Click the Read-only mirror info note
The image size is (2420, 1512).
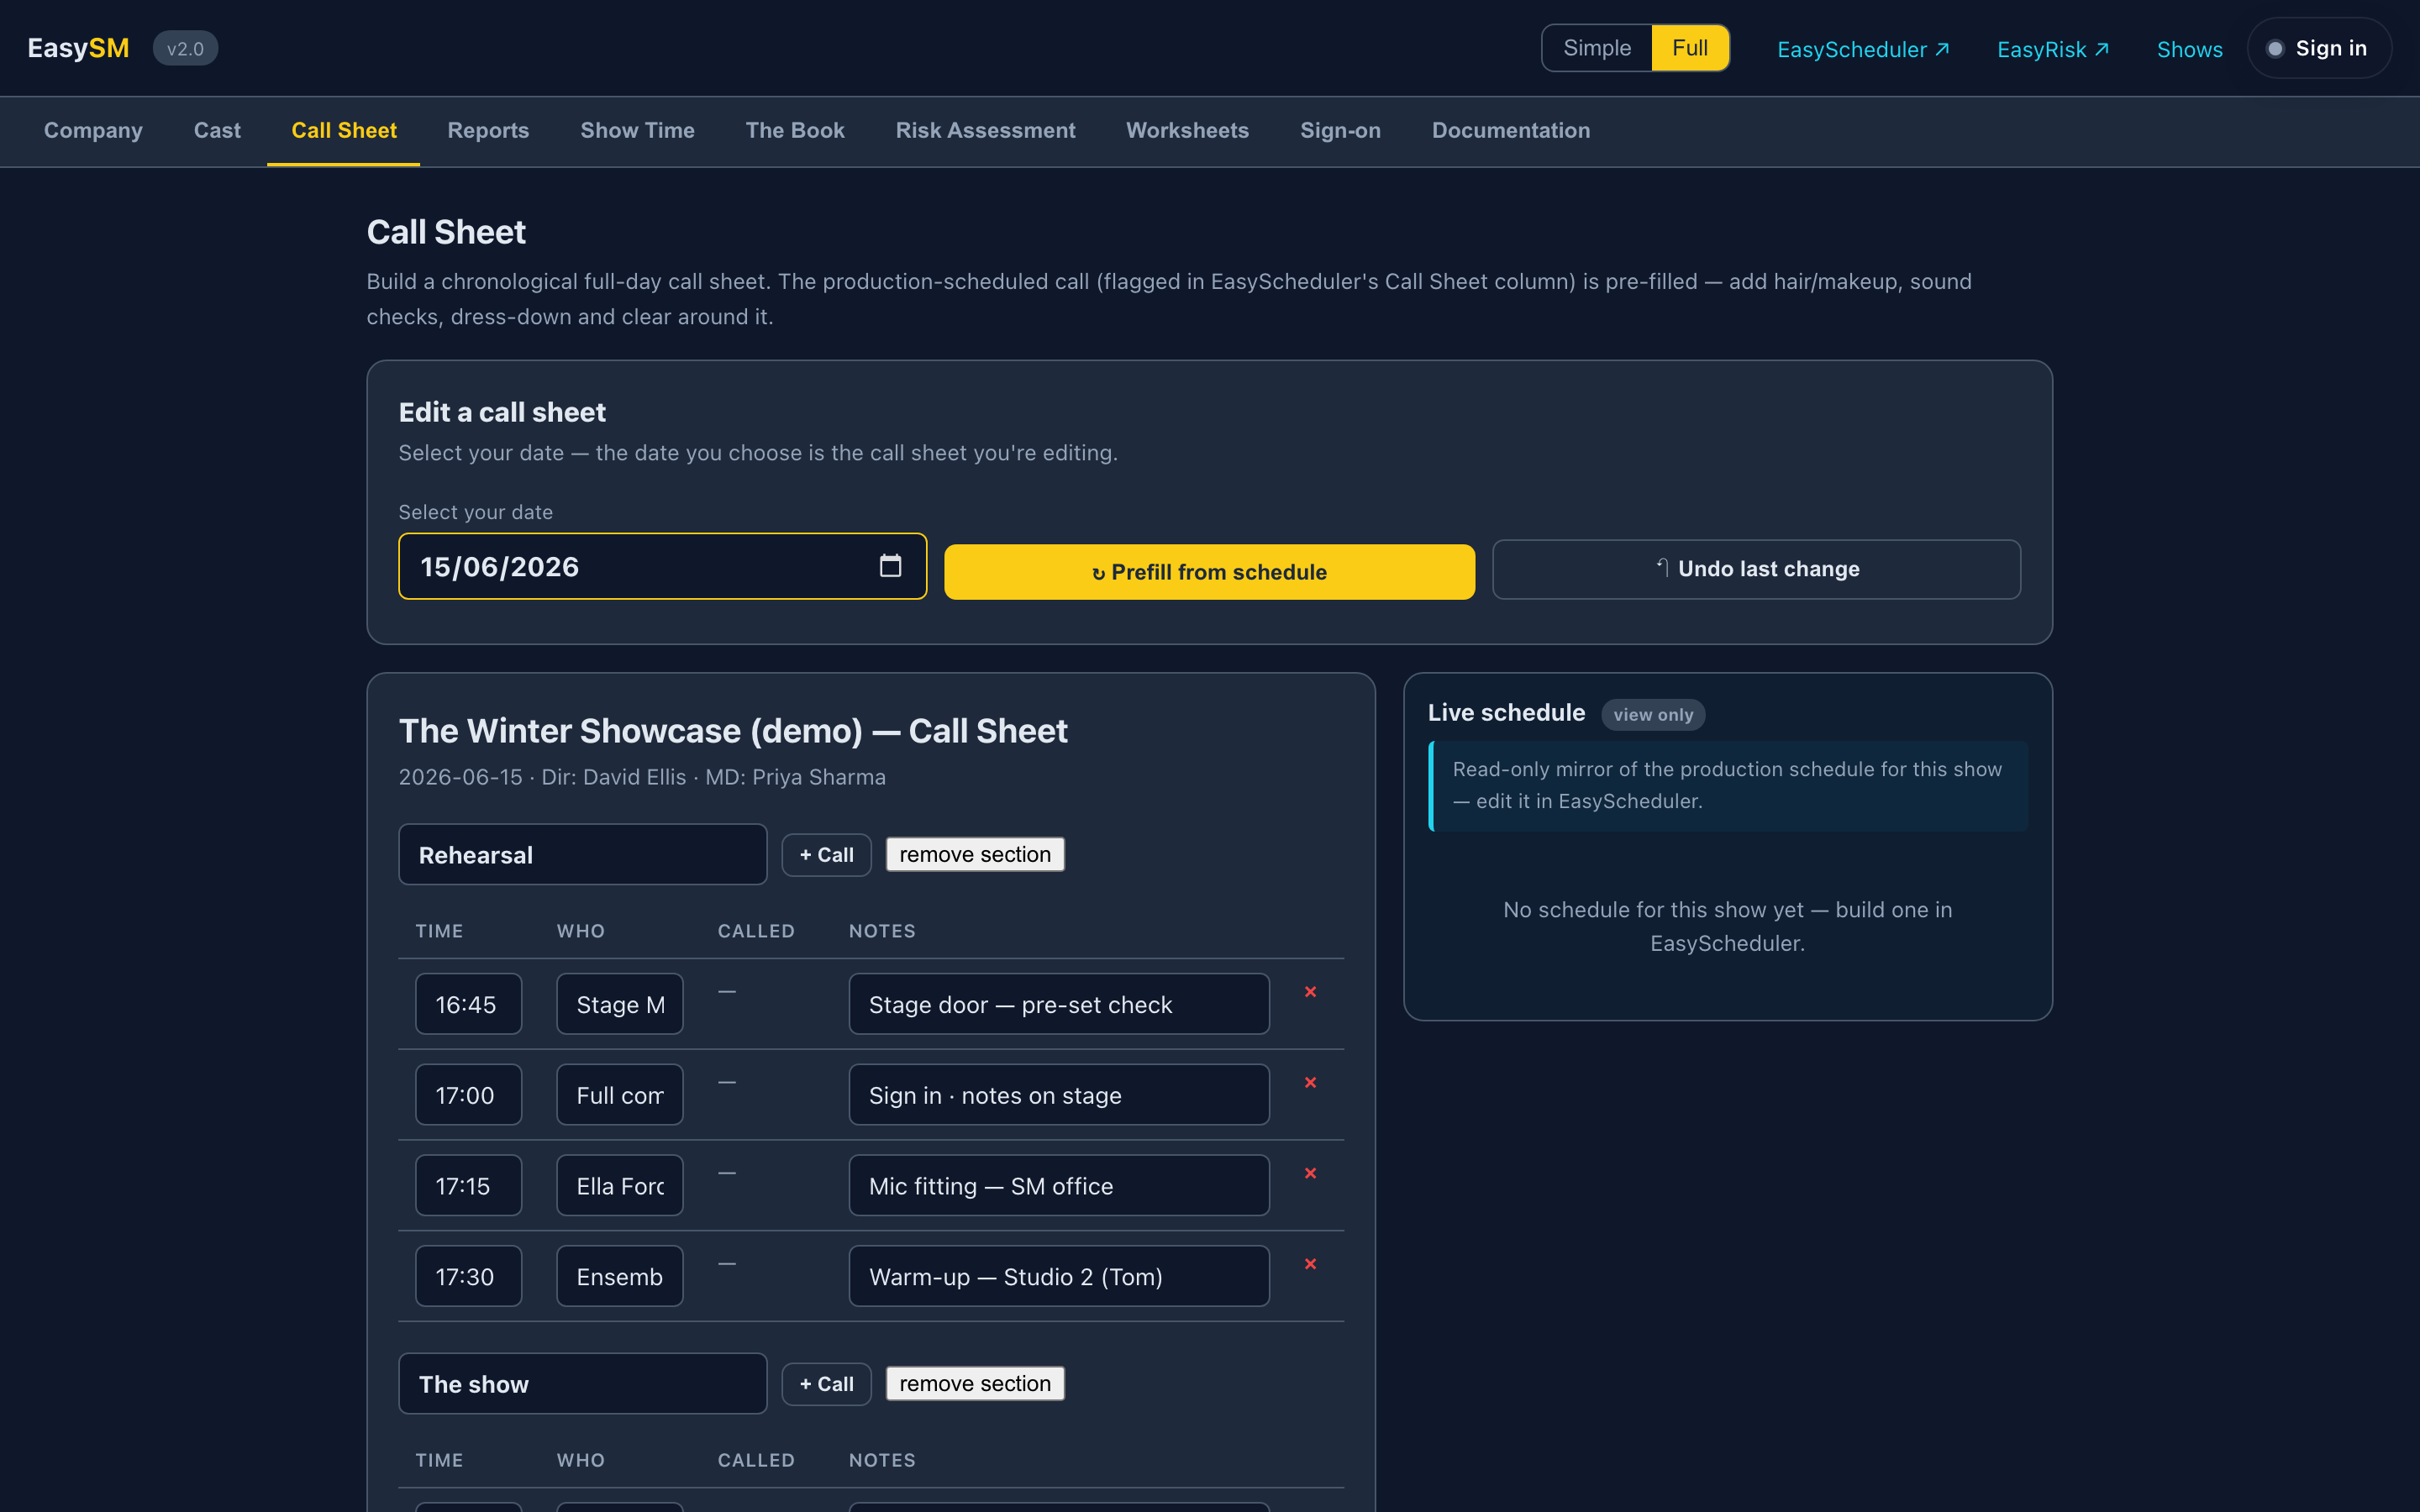pos(1728,786)
